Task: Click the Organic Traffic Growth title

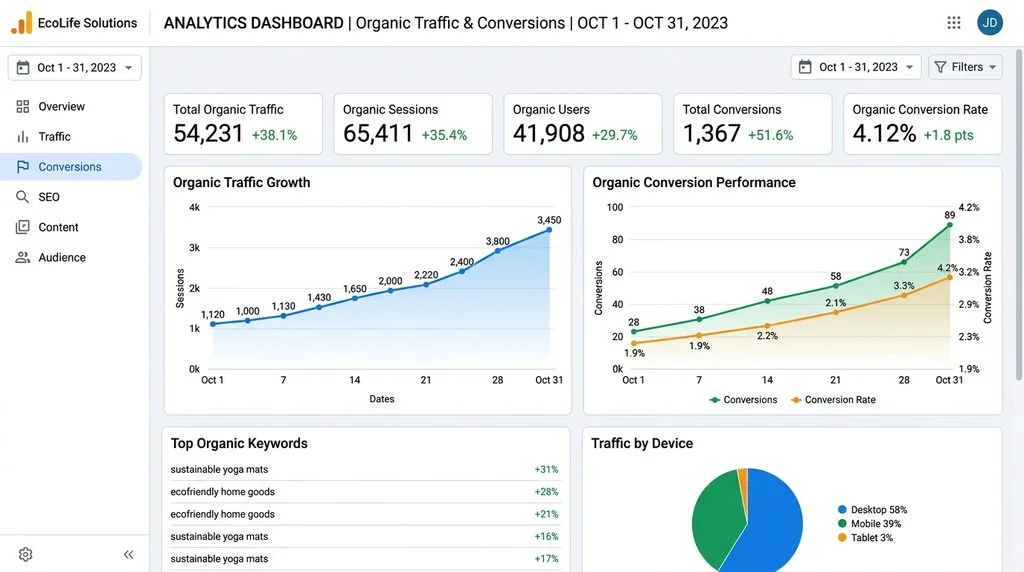Action: pos(242,183)
